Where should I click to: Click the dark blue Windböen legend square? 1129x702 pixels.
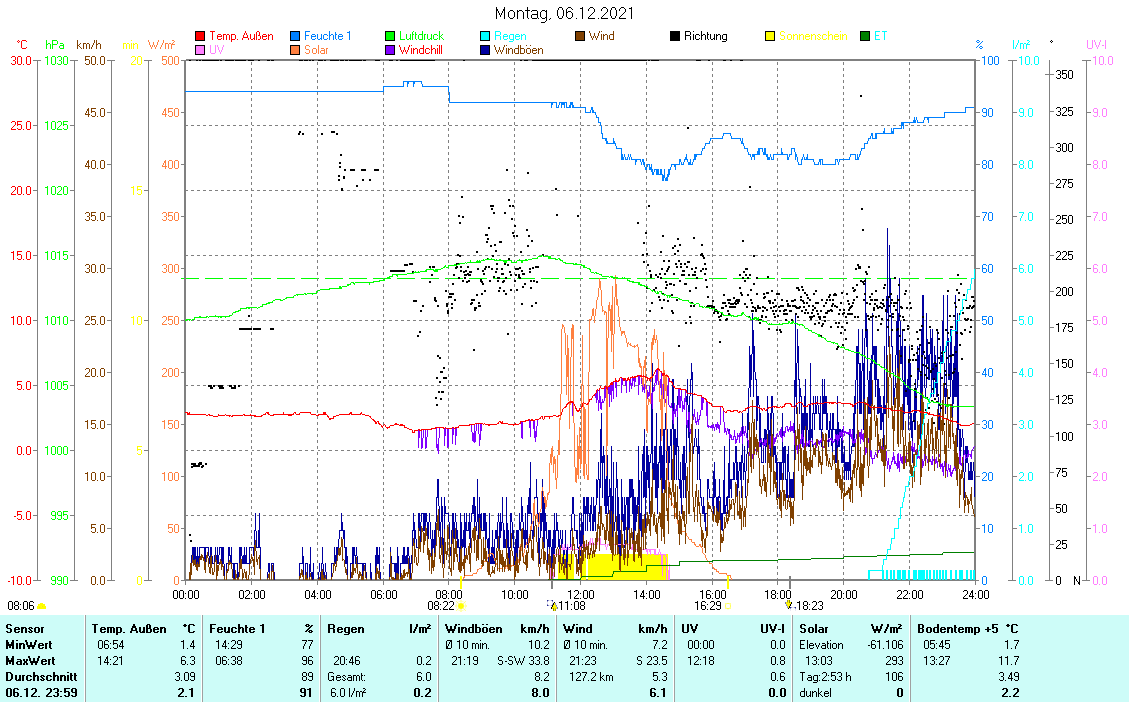click(x=485, y=49)
